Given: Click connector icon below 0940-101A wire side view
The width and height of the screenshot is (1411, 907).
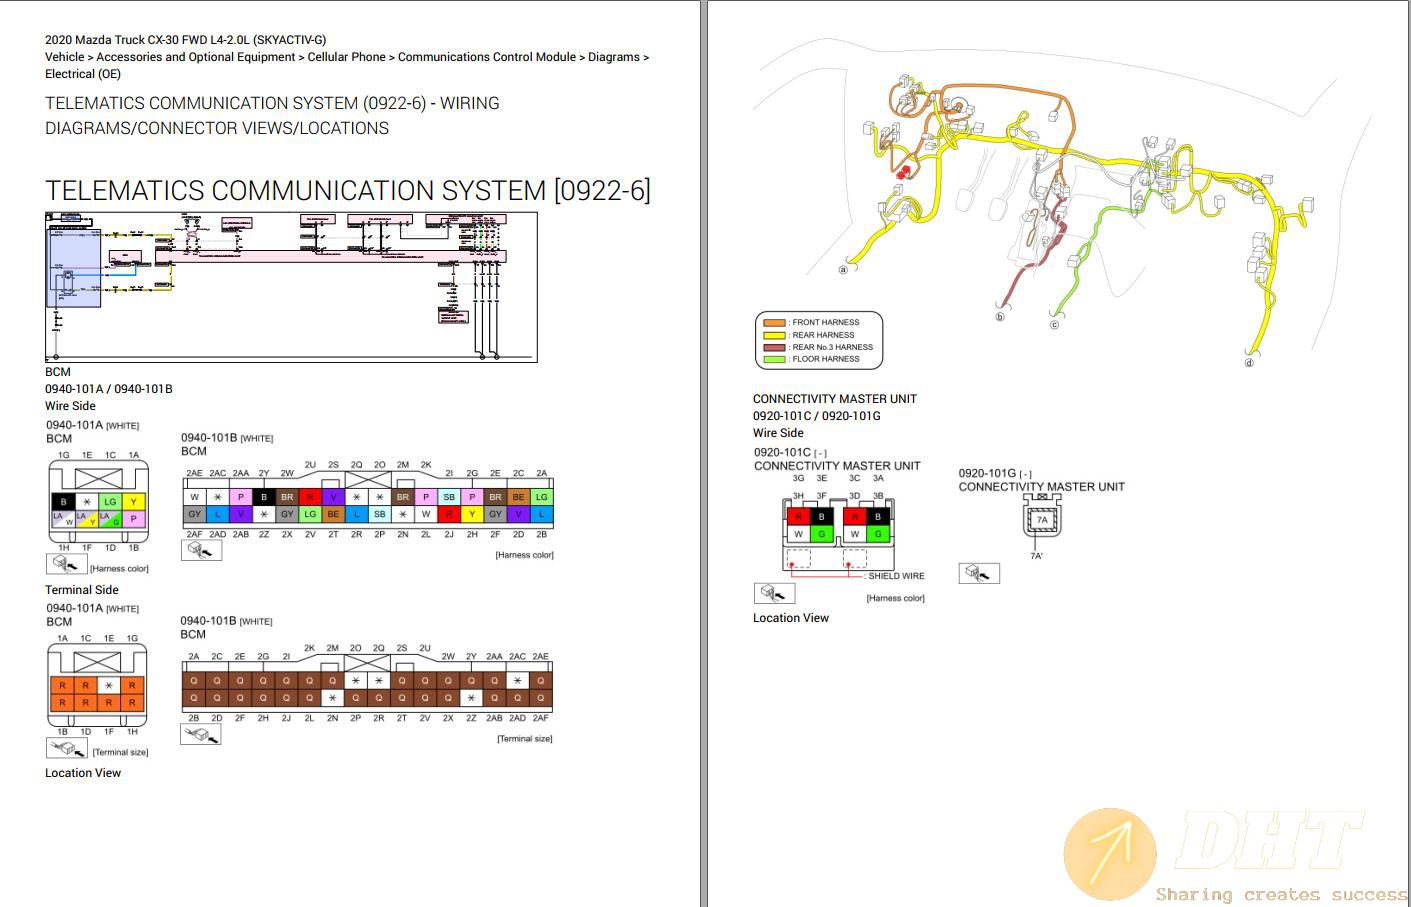Looking at the screenshot, I should click(x=68, y=564).
